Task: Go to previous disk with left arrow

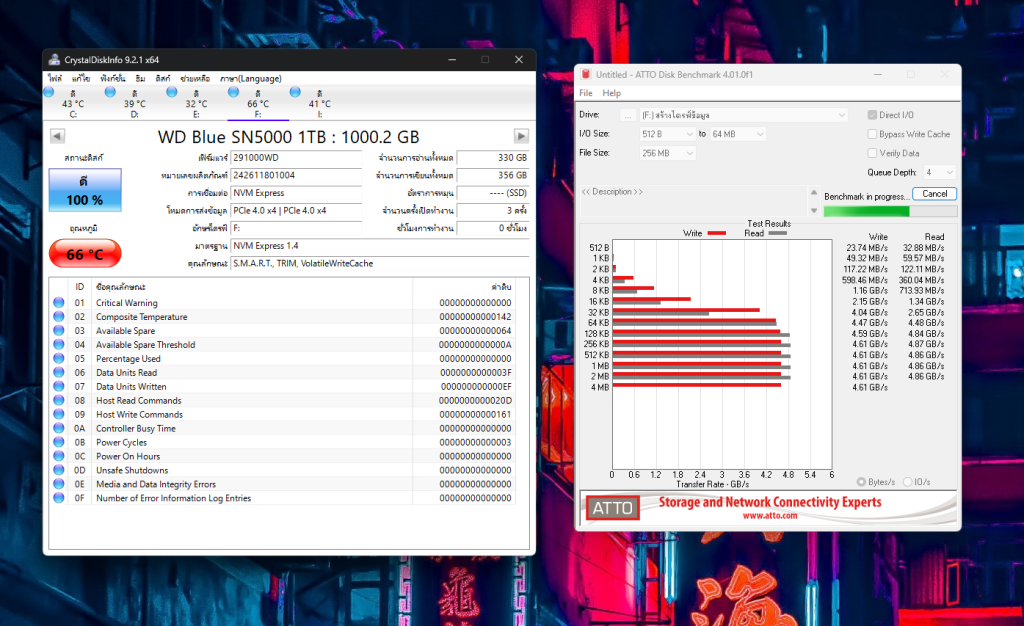Action: [57, 136]
